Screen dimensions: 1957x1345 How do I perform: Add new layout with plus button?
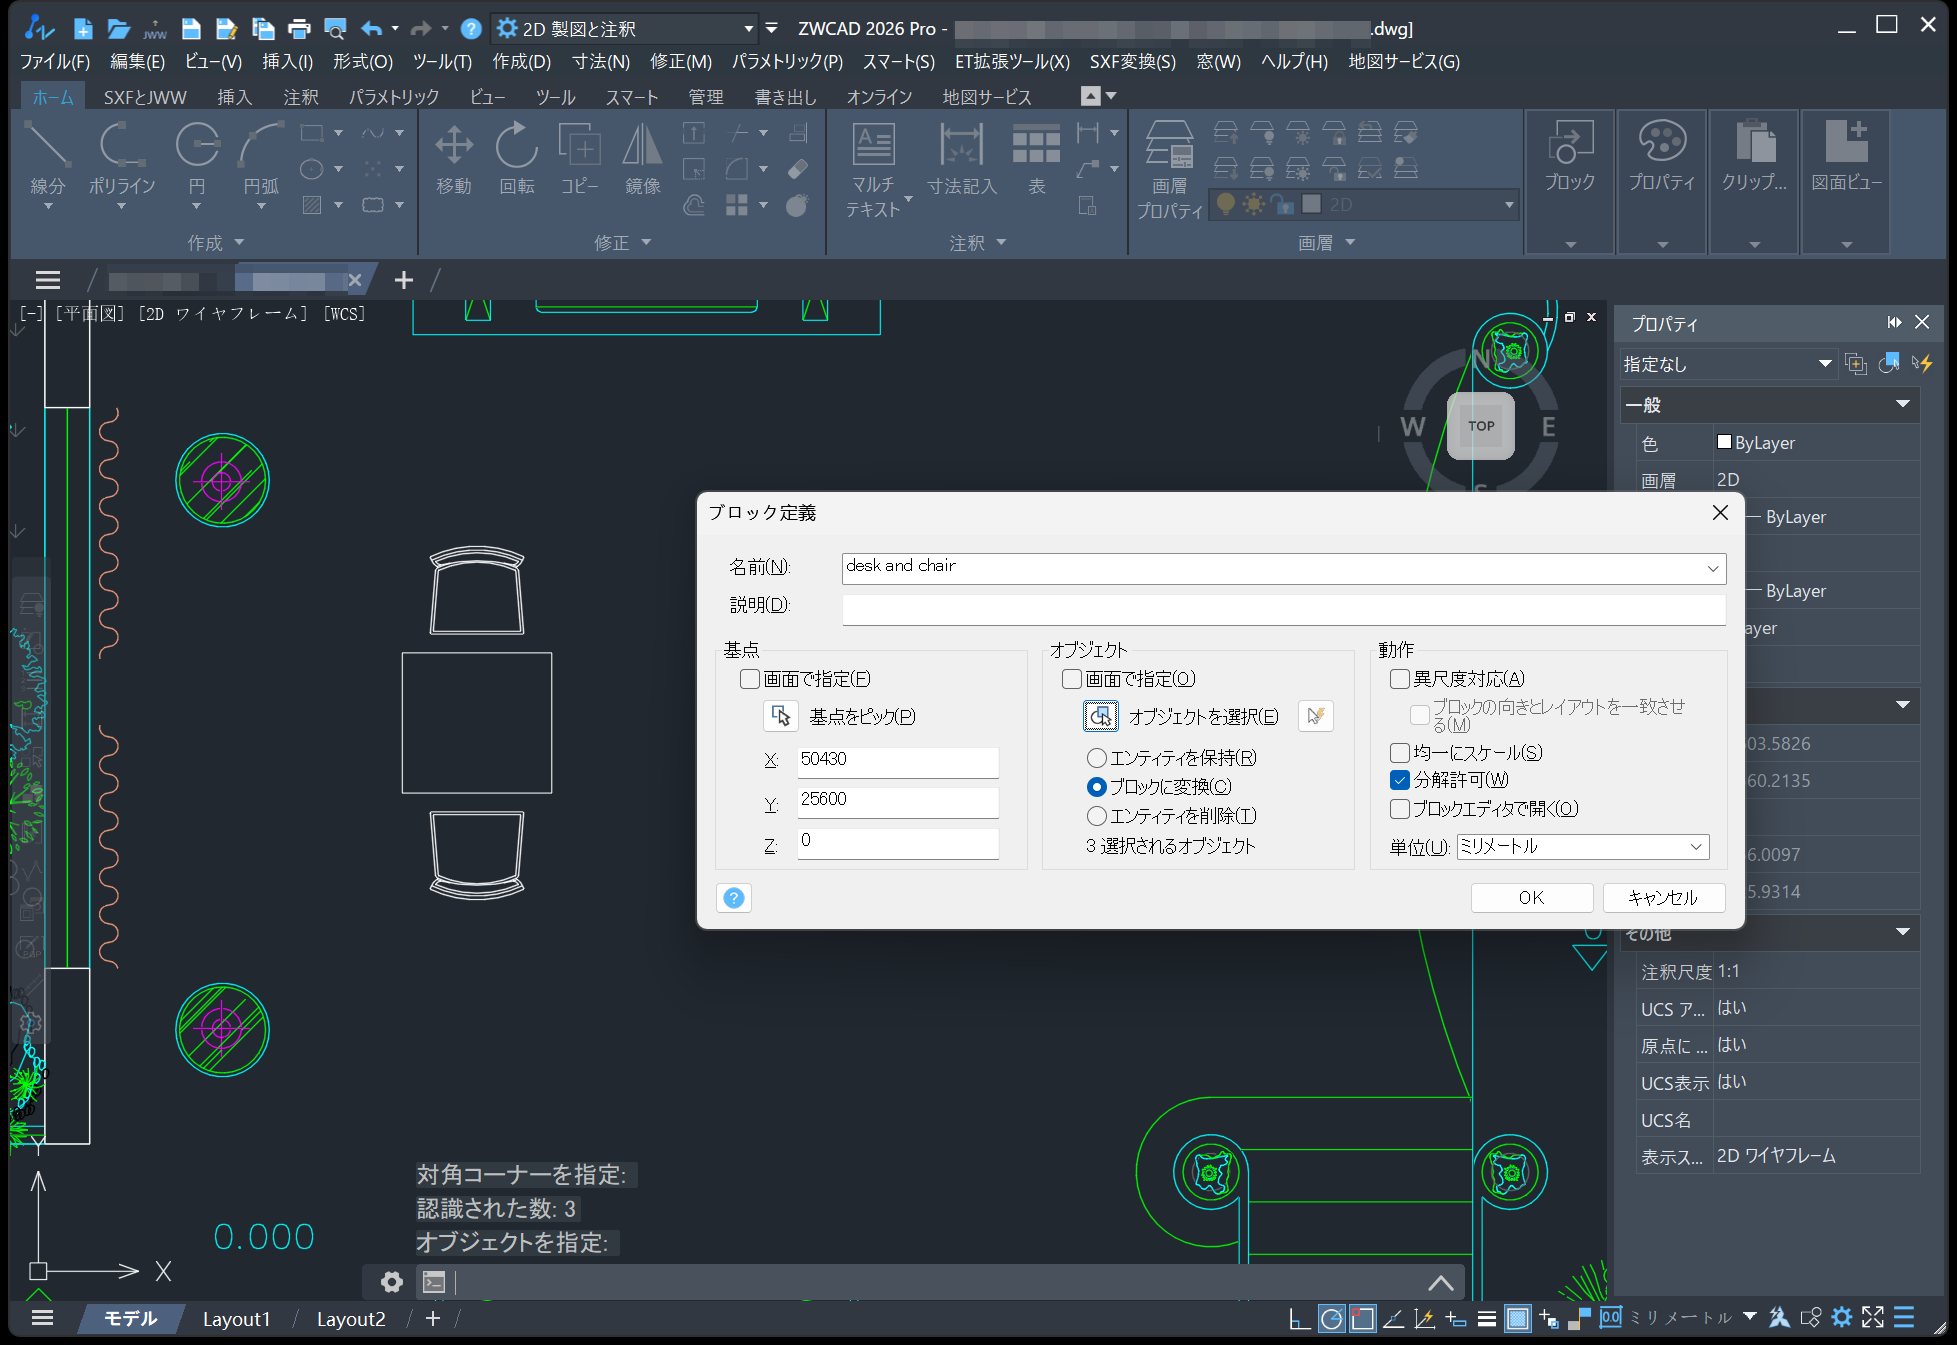[x=433, y=1319]
